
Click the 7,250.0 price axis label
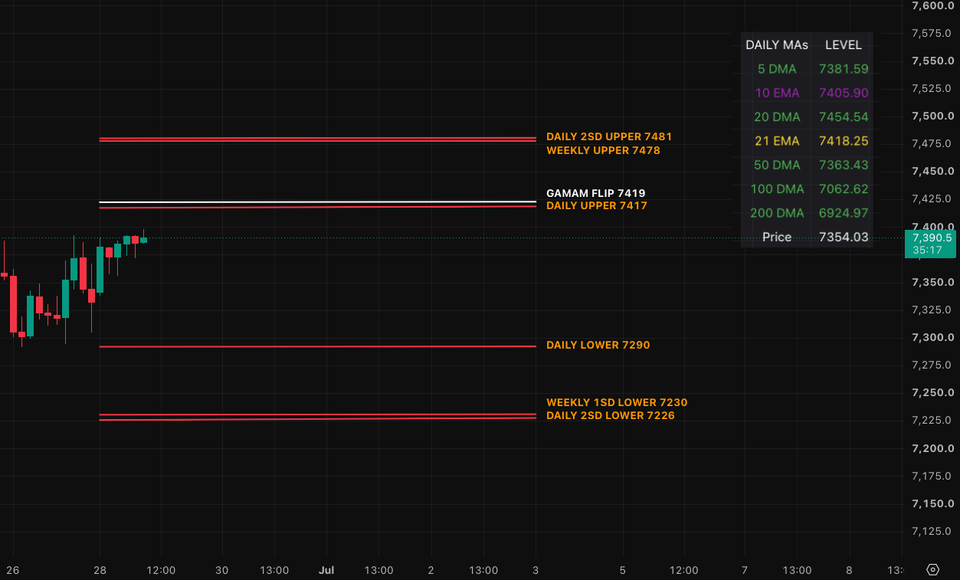(932, 393)
